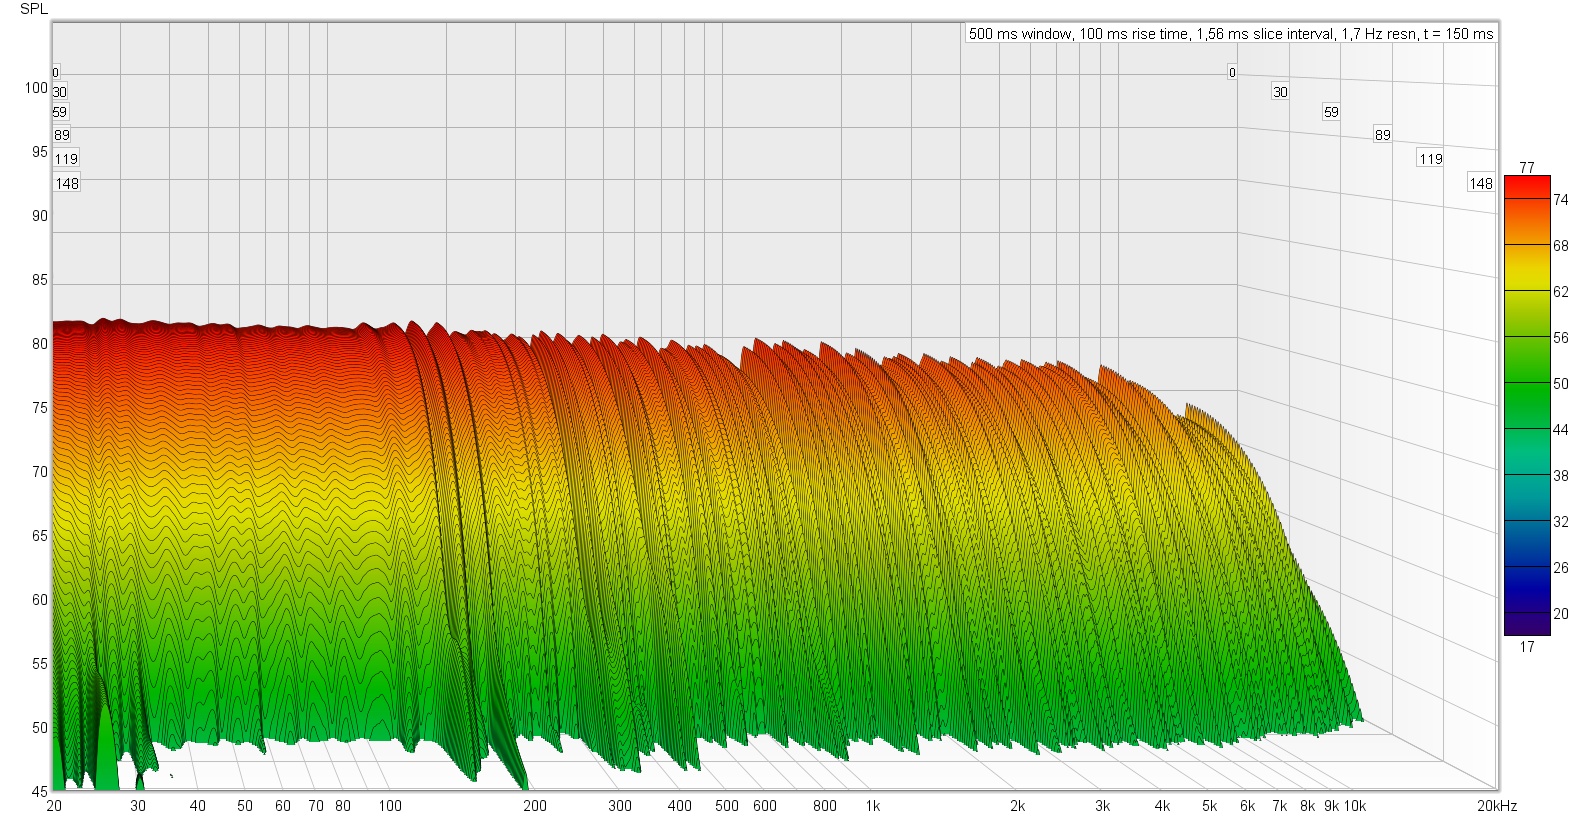Viewport: 1590px width, 819px height.
Task: Click the 200 Hz frequency axis label
Action: click(x=535, y=806)
